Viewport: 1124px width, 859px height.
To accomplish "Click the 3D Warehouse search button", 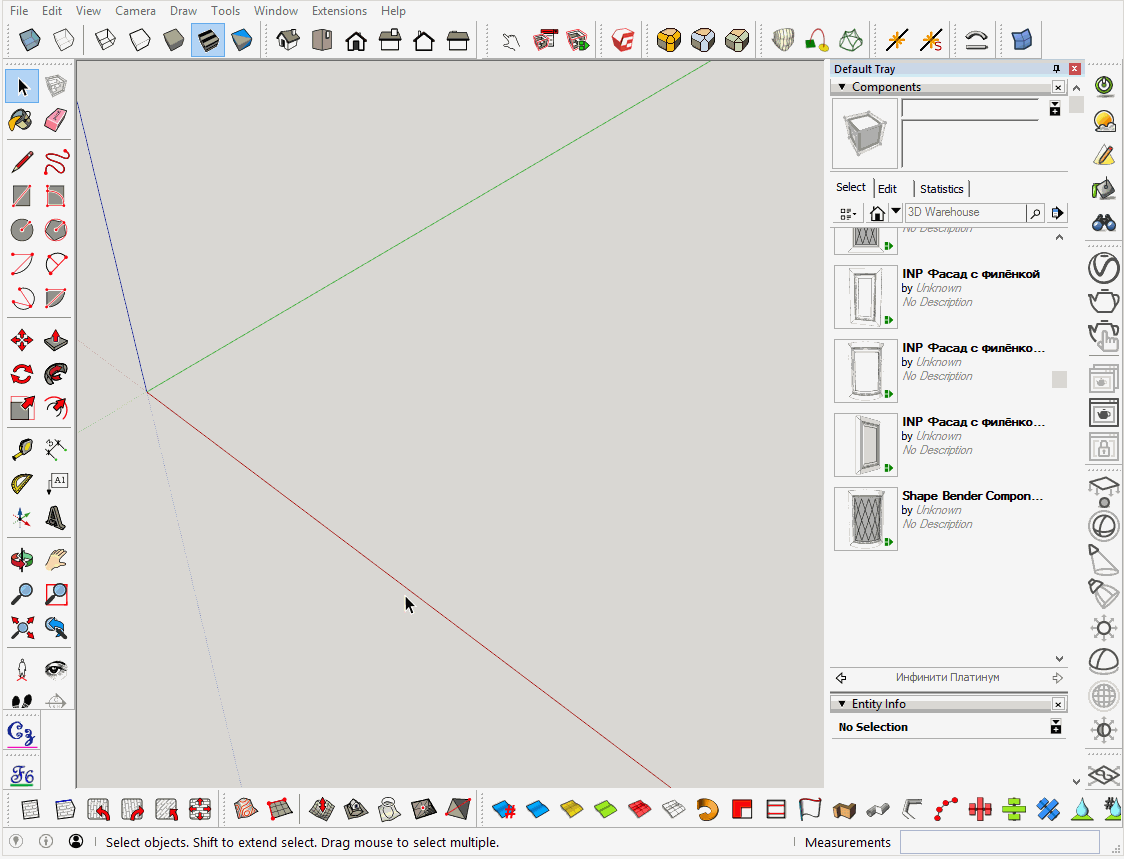I will click(1035, 213).
